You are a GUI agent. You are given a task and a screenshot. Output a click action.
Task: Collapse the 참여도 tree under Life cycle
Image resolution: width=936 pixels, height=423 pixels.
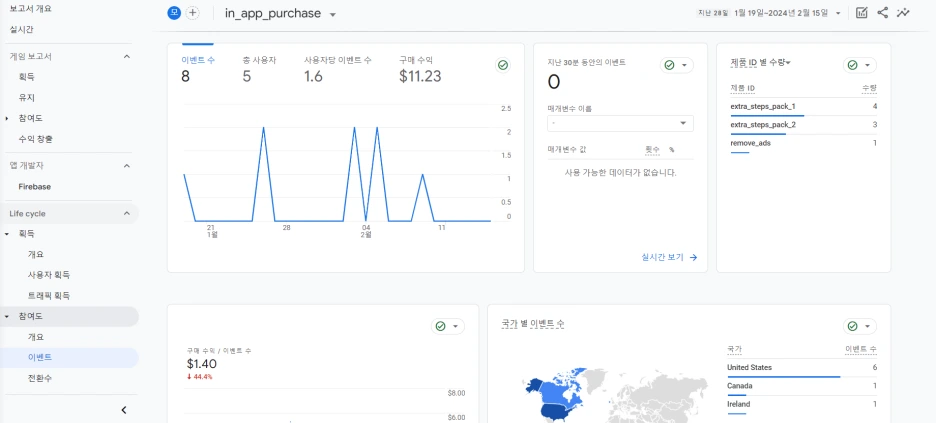click(7, 316)
